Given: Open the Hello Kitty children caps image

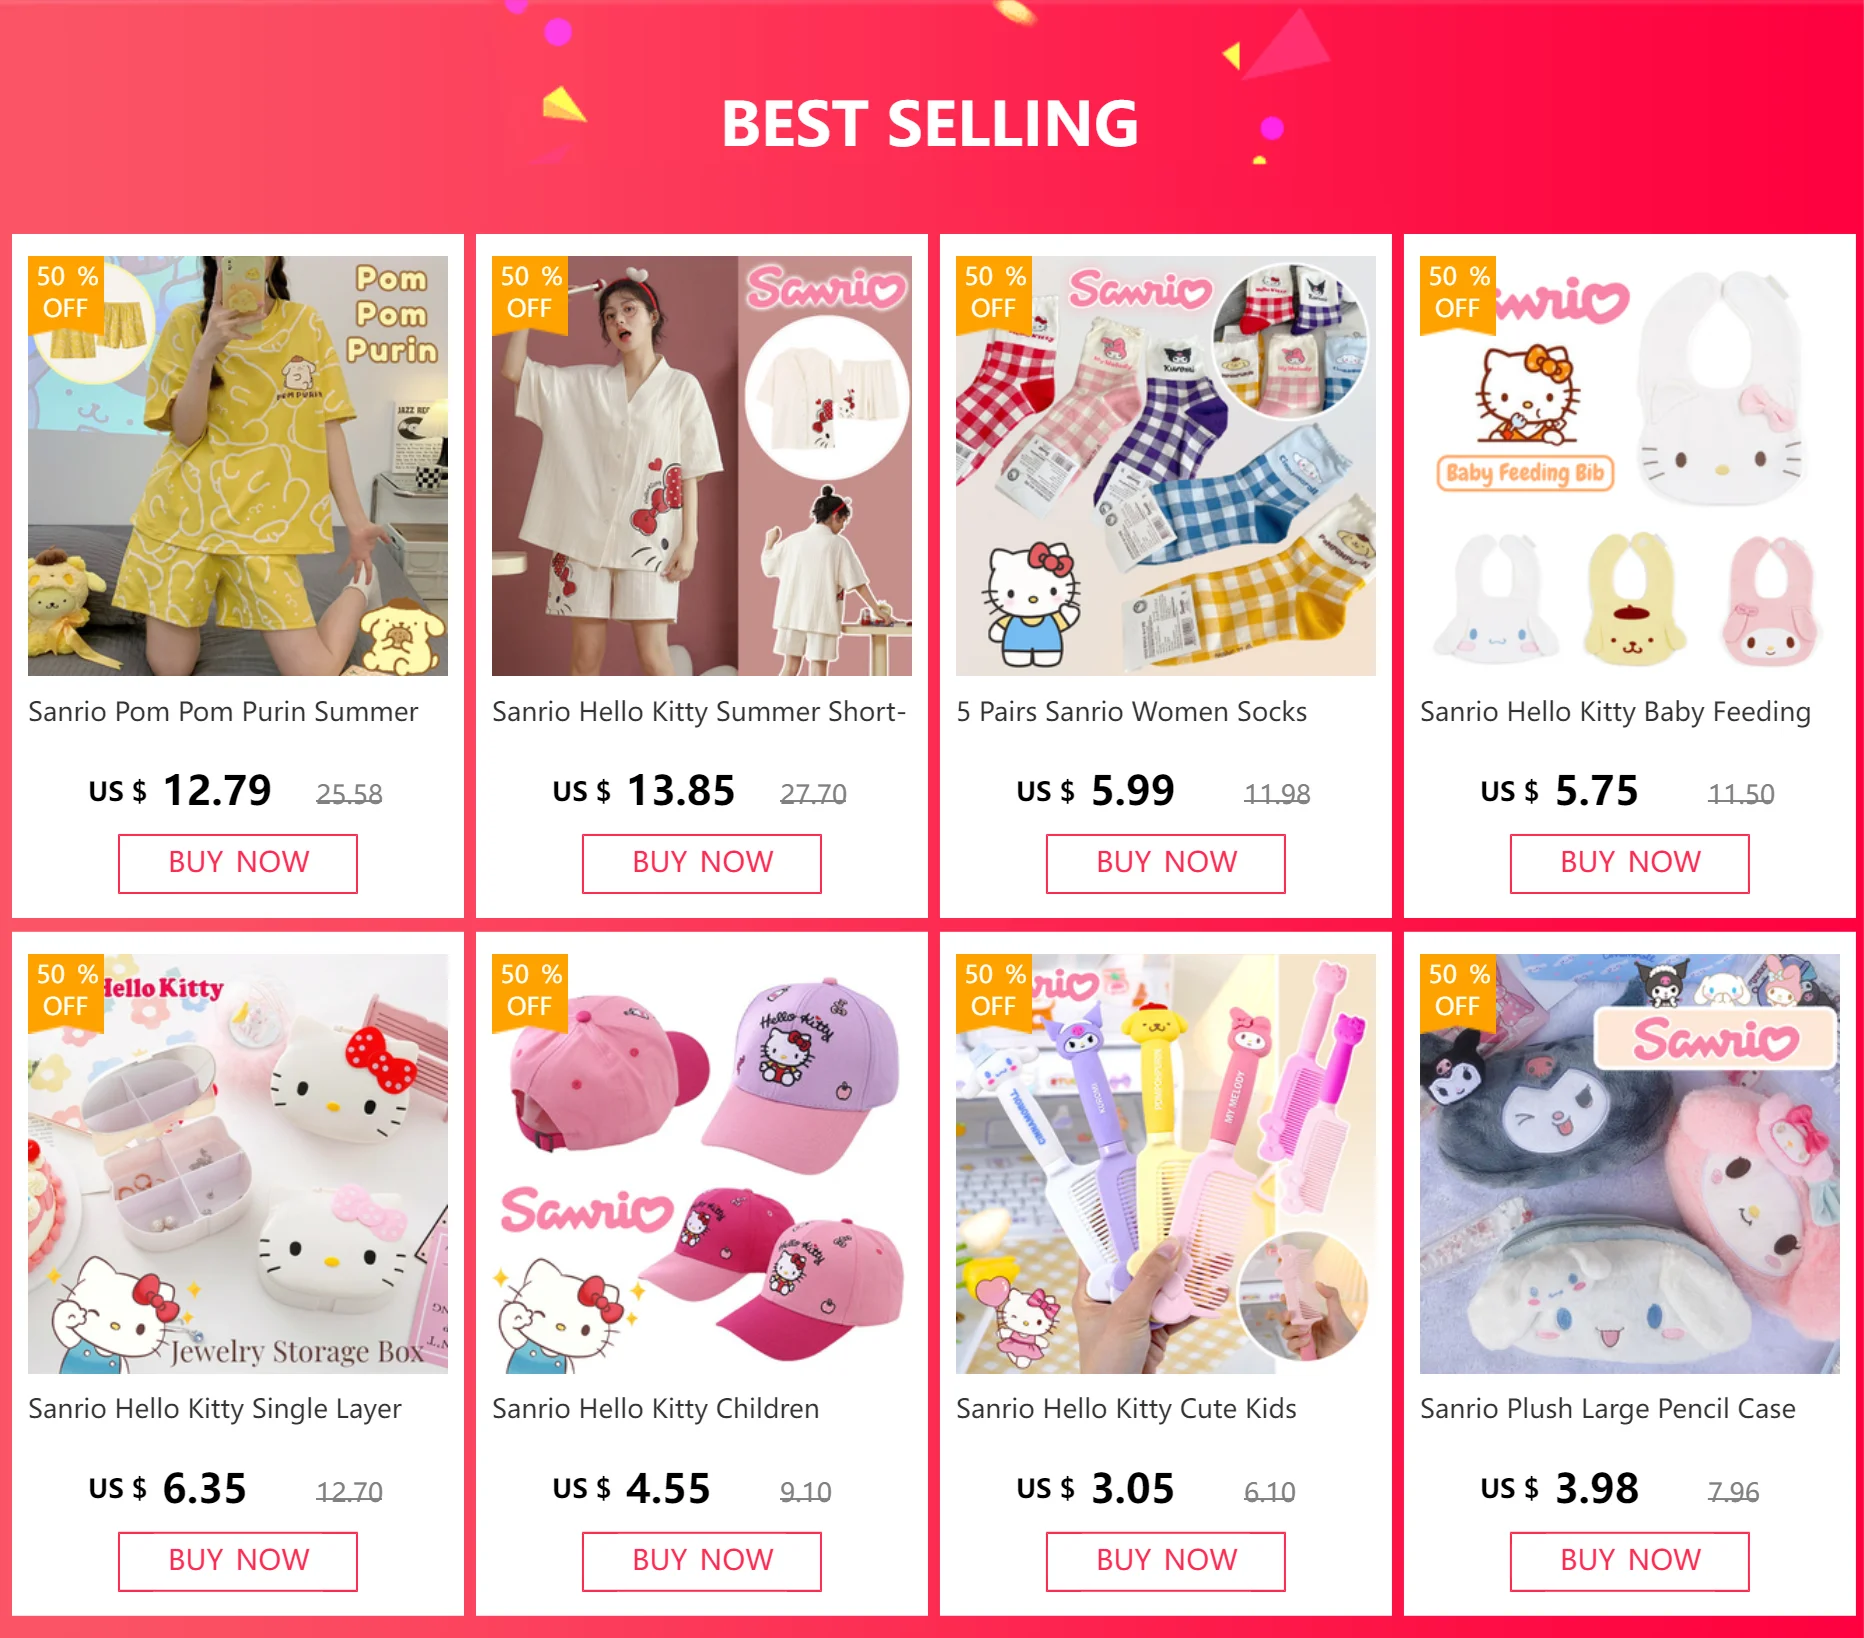Looking at the screenshot, I should pyautogui.click(x=702, y=1164).
